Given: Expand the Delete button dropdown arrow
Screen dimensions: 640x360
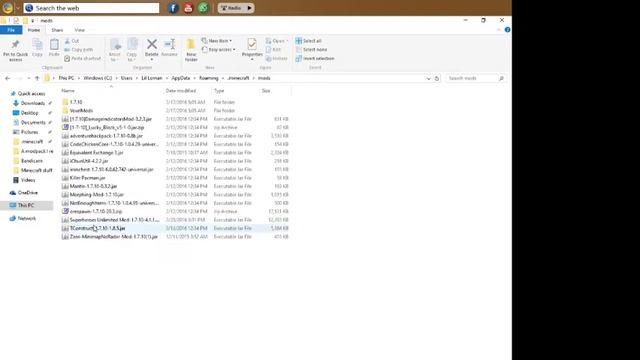Looking at the screenshot, I should [152, 60].
